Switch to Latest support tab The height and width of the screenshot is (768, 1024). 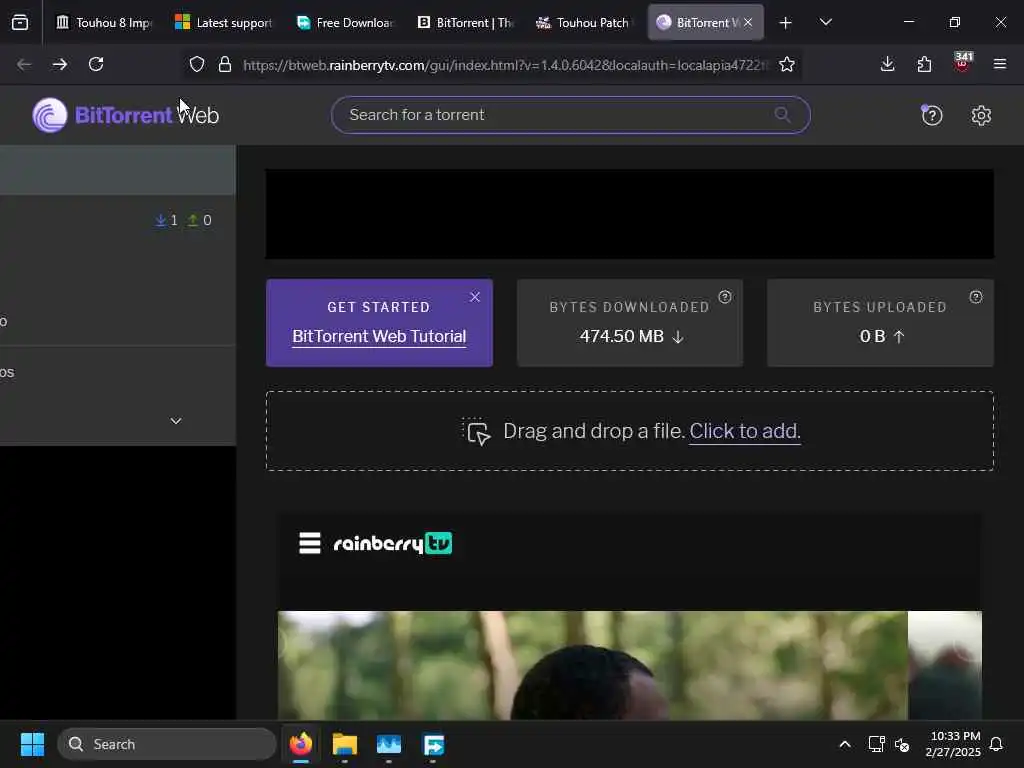coord(224,23)
